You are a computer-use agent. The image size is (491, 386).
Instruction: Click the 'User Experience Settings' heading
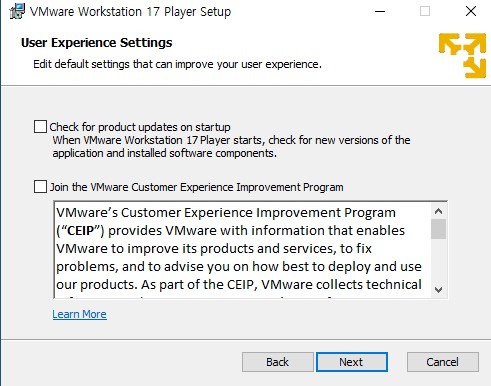coord(97,43)
